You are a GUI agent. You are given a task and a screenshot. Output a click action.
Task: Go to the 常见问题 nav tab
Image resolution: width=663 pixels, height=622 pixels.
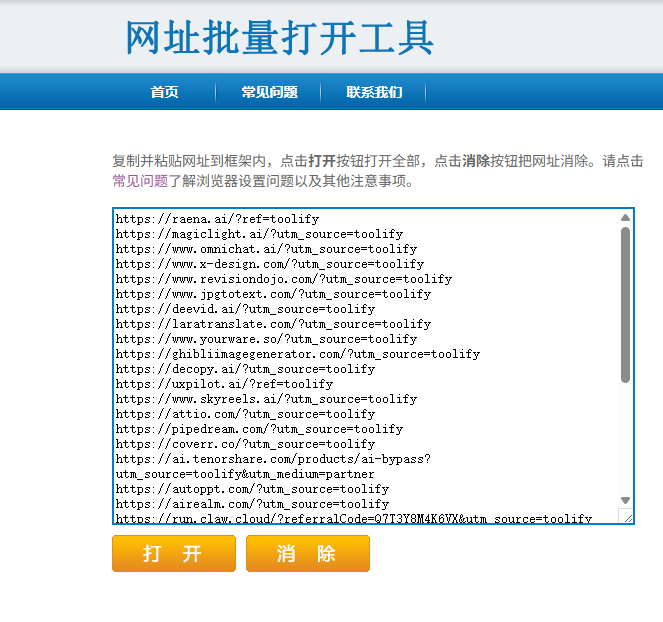click(x=269, y=92)
